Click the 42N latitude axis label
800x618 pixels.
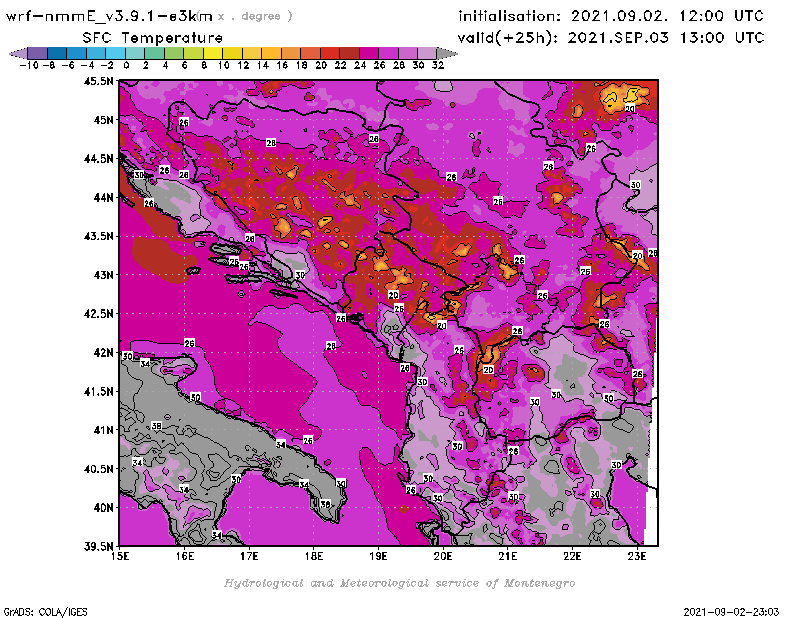click(103, 353)
